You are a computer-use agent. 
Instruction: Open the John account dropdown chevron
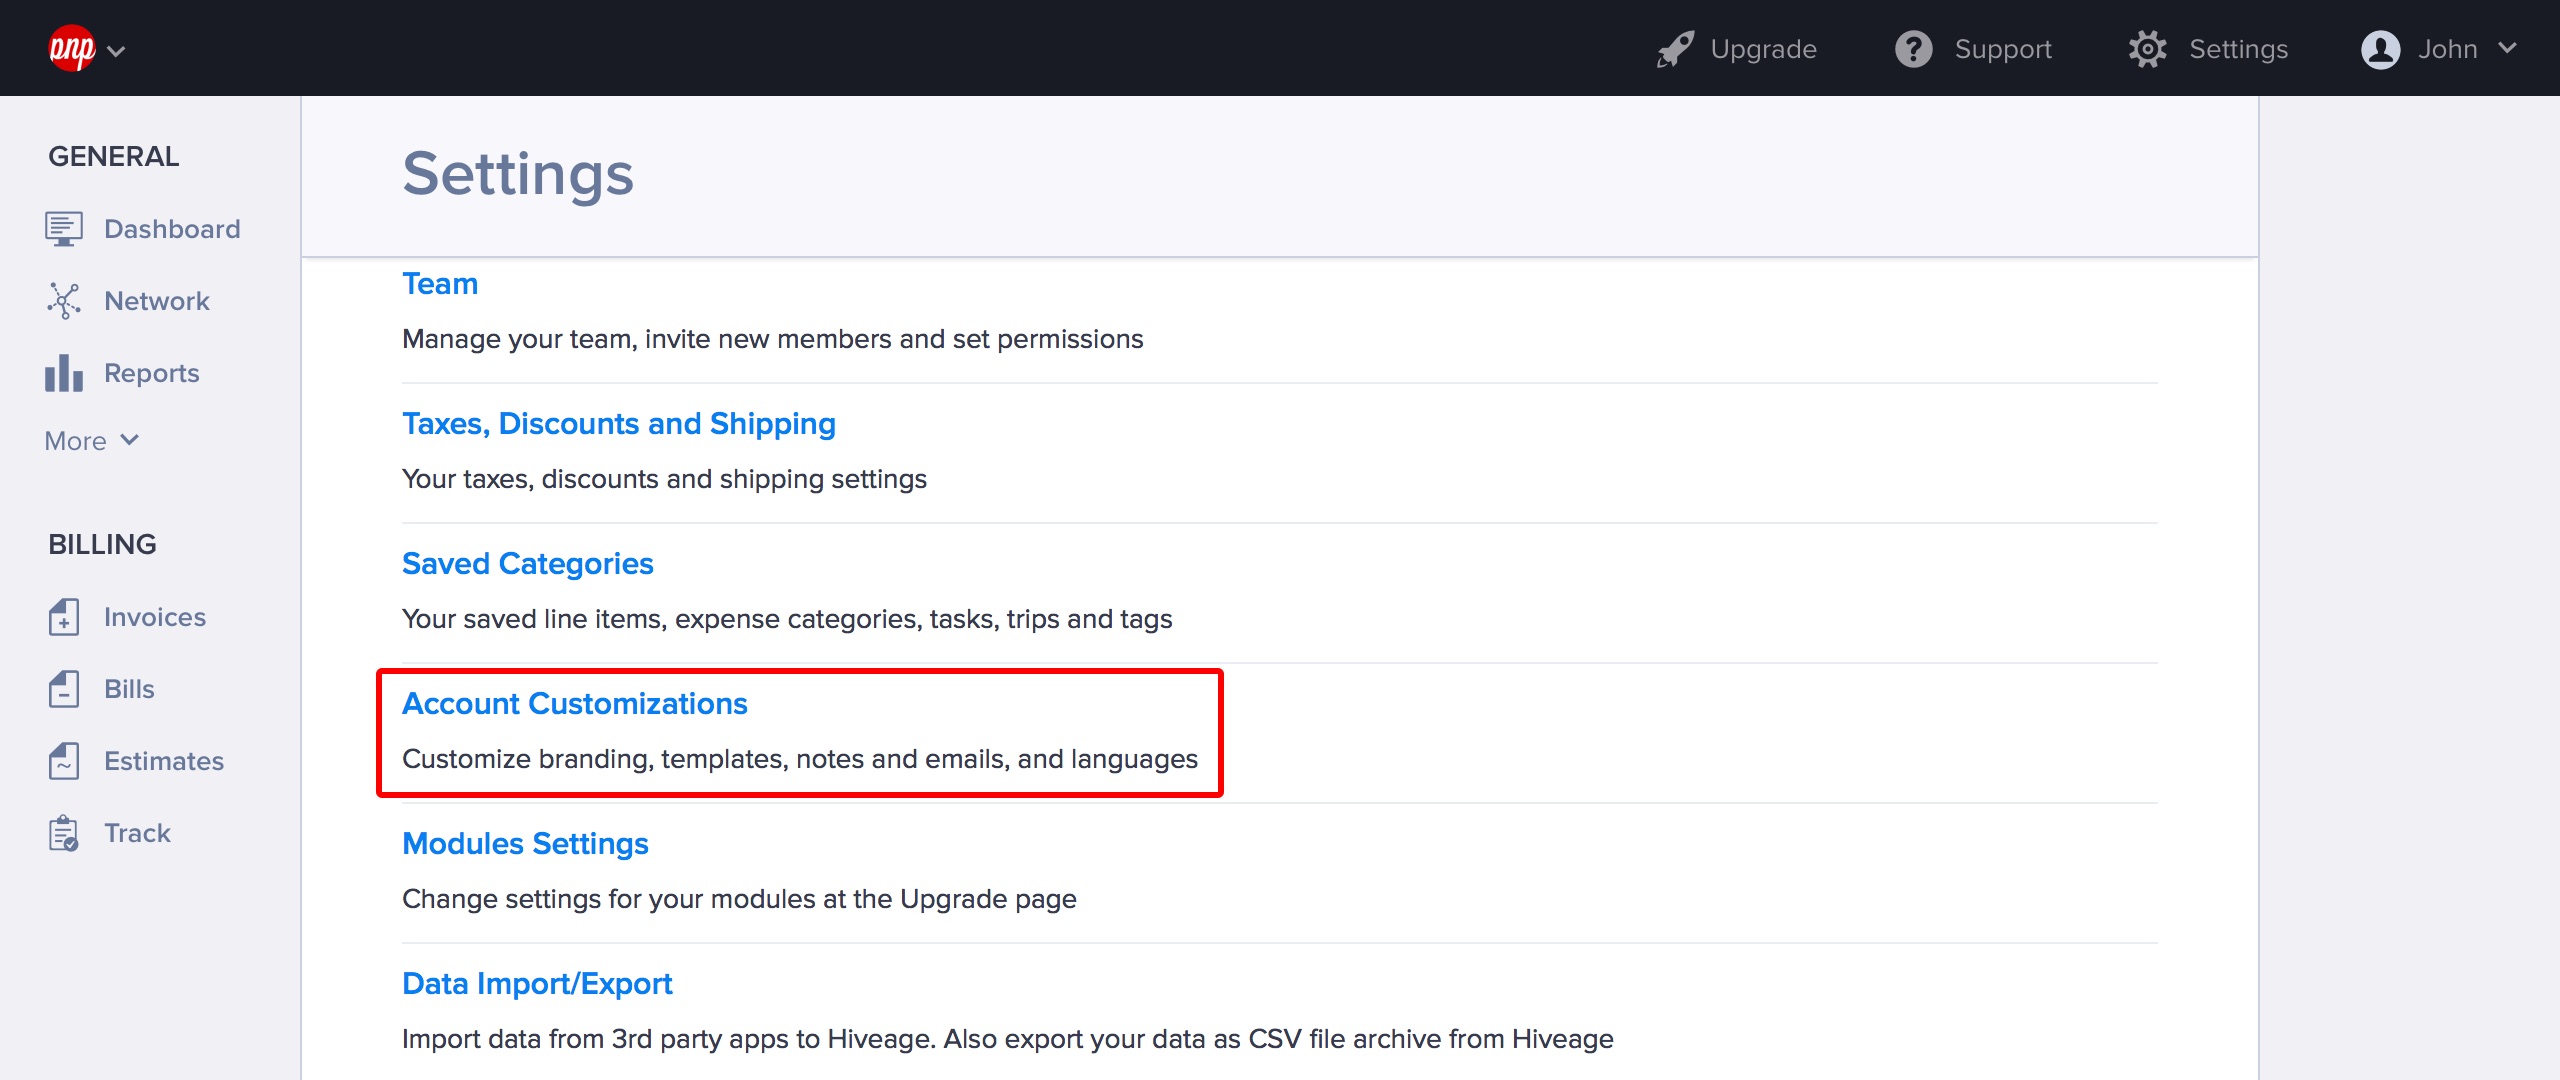pos(2507,48)
